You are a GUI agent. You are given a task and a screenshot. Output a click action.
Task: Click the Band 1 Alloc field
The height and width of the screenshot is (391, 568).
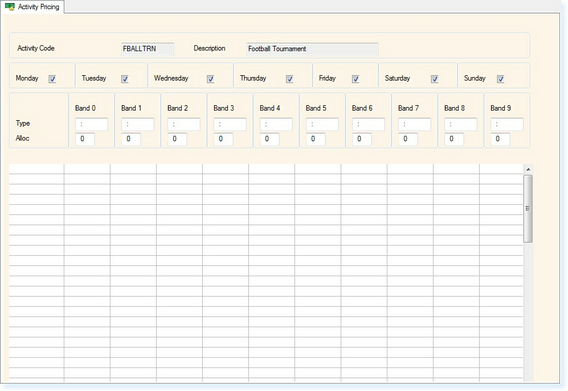(x=131, y=139)
